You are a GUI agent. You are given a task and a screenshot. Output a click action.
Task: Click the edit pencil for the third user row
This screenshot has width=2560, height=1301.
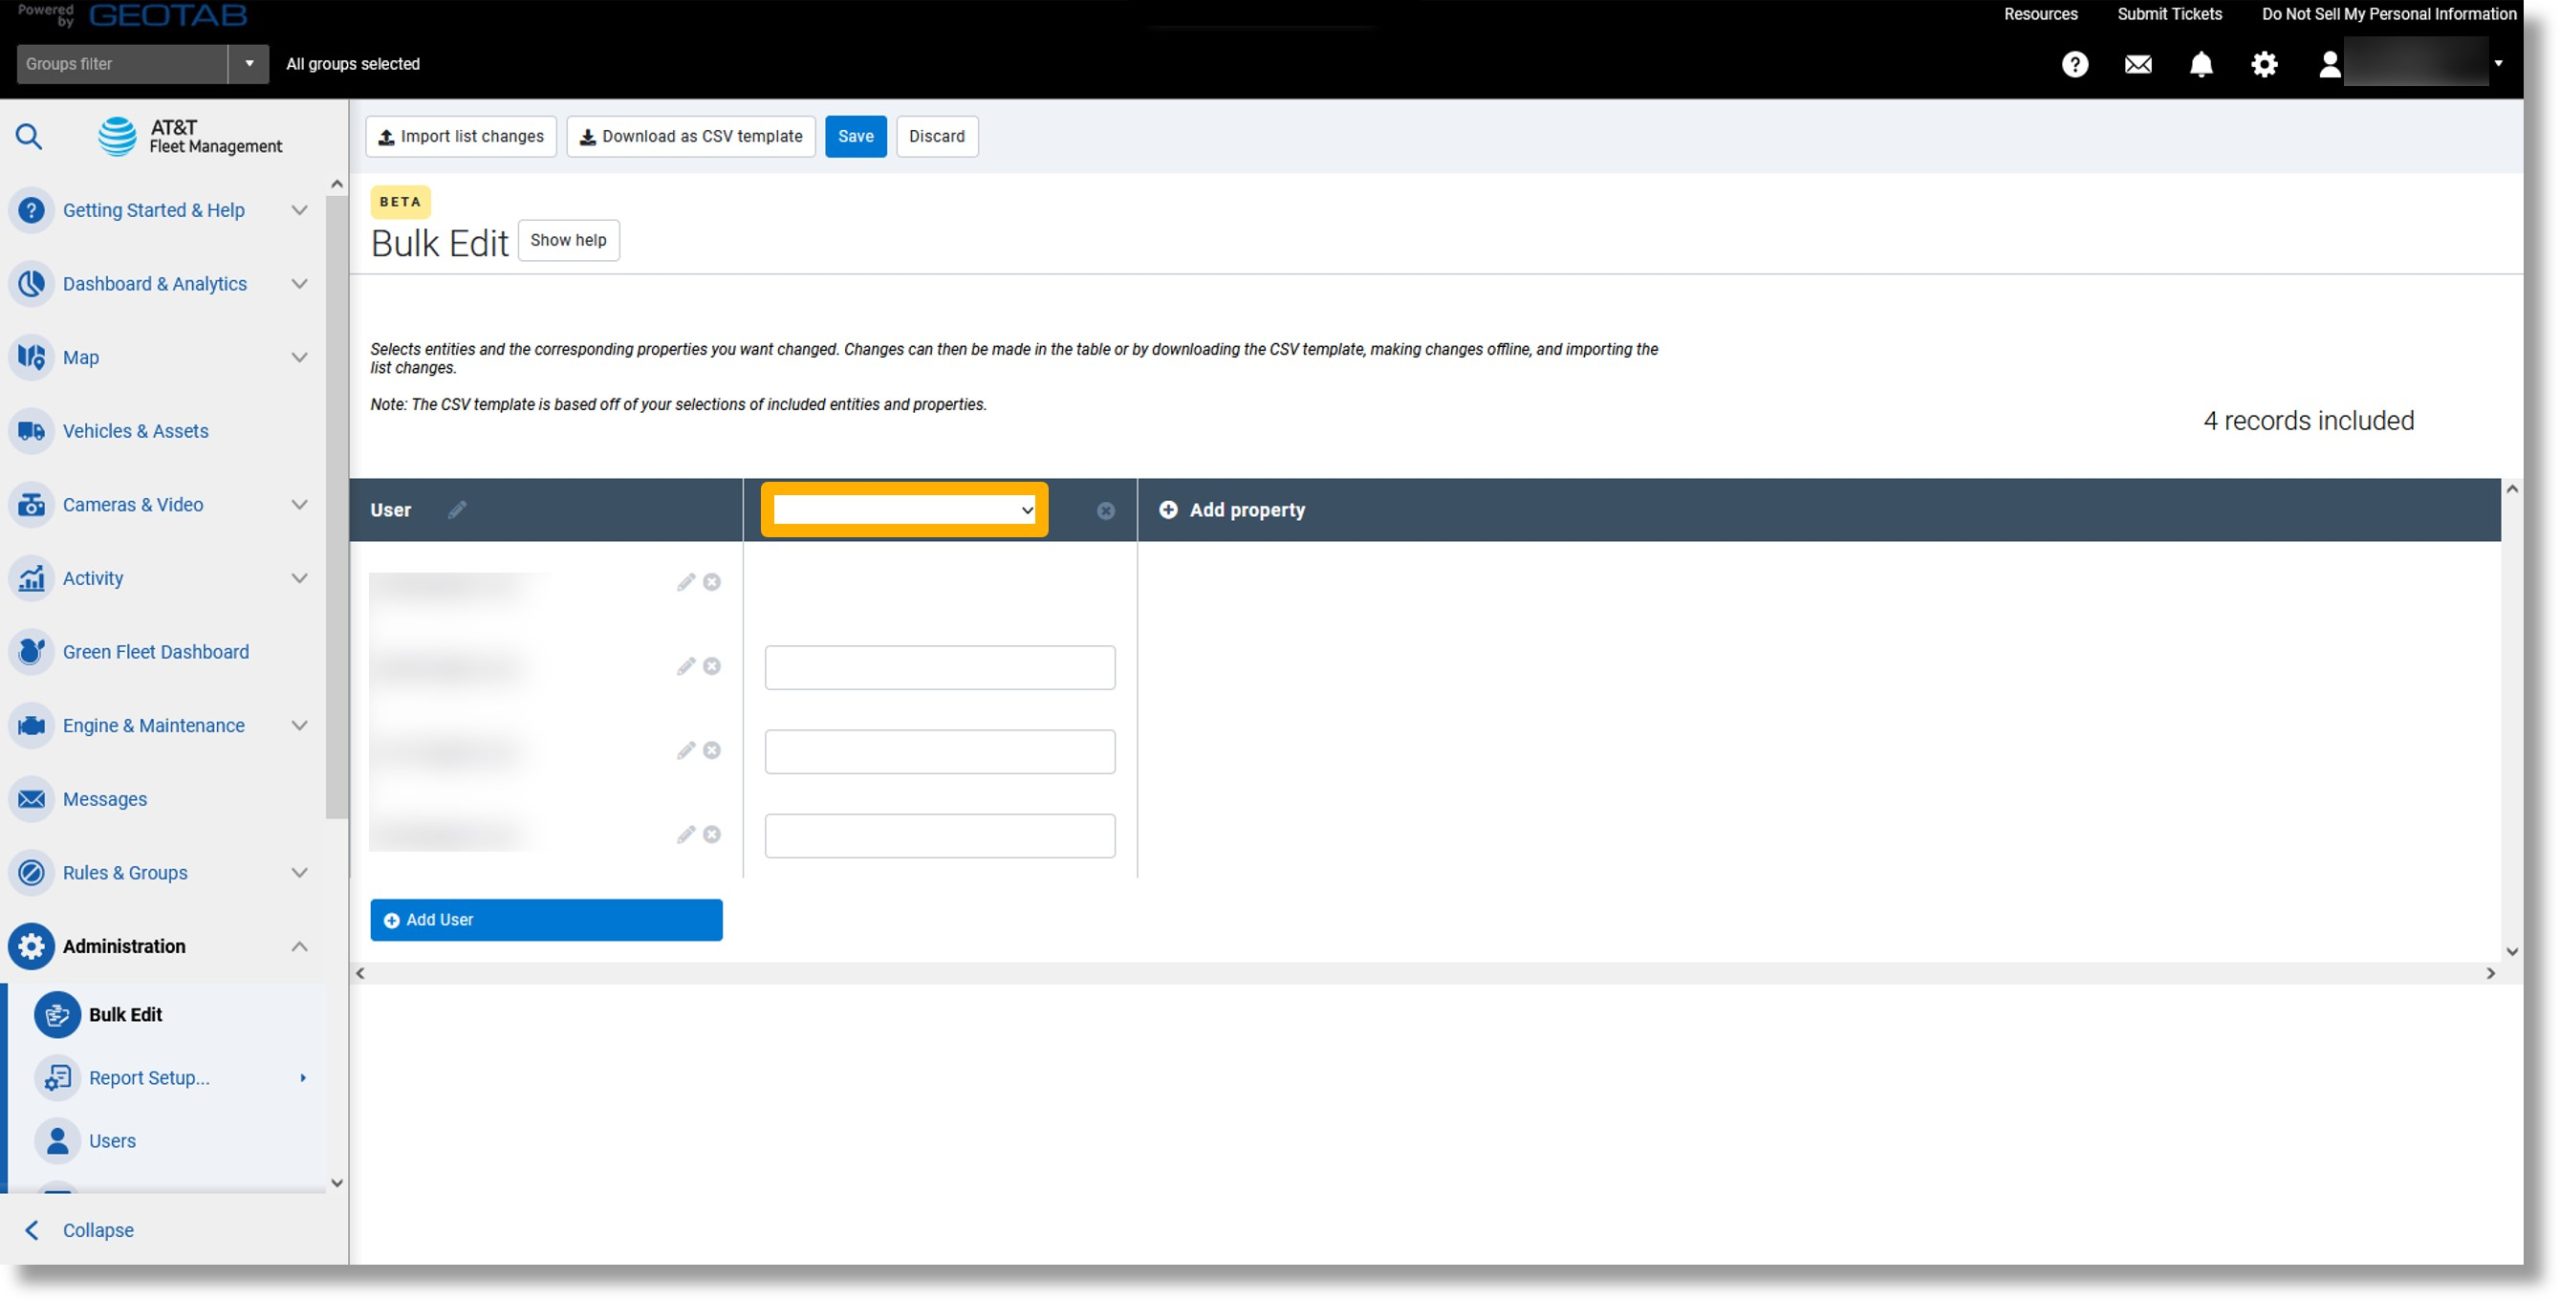tap(685, 750)
